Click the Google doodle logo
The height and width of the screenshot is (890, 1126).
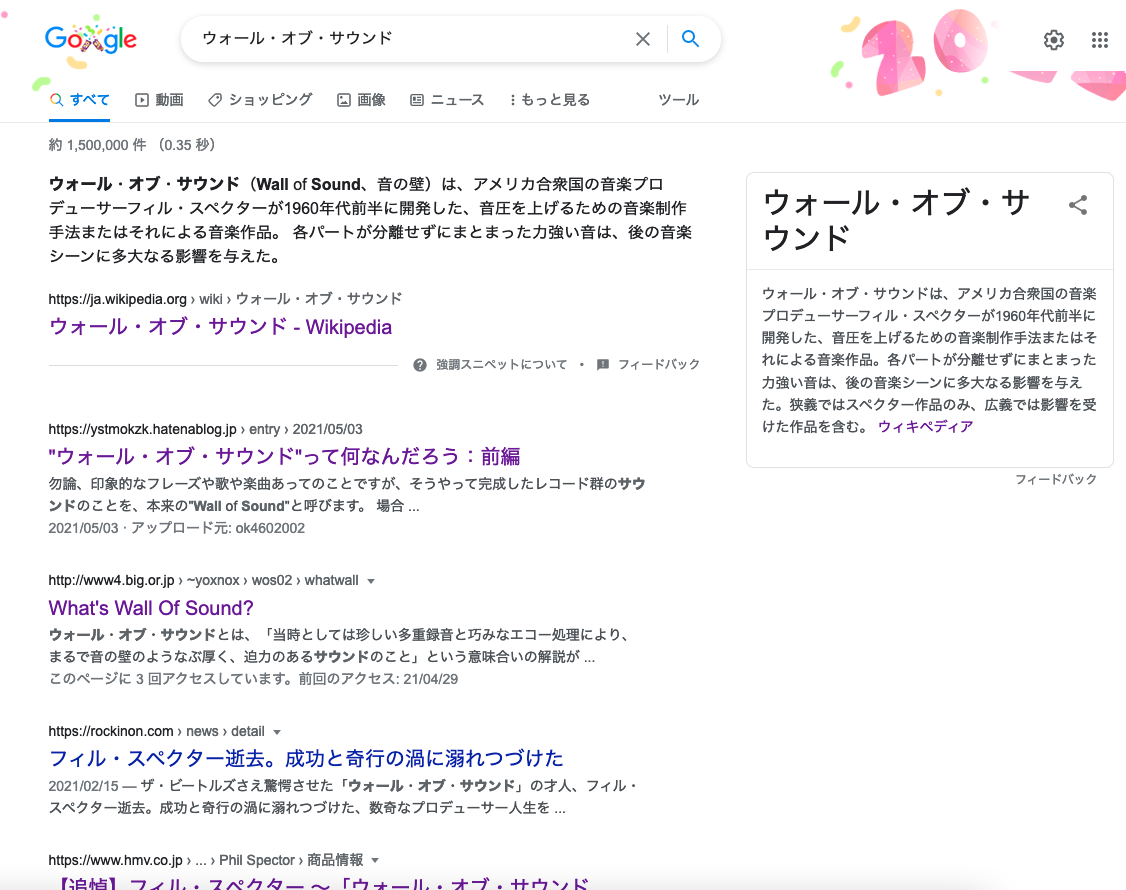coord(90,39)
